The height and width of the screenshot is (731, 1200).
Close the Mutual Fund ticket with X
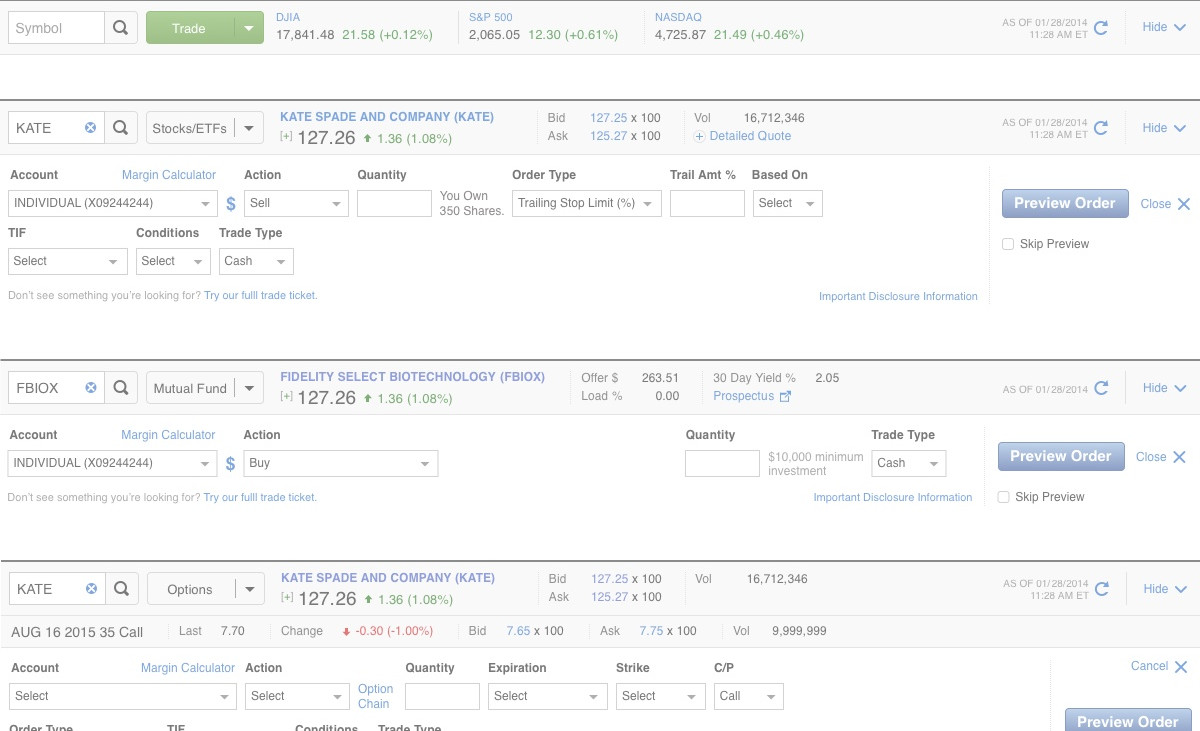coord(1179,457)
